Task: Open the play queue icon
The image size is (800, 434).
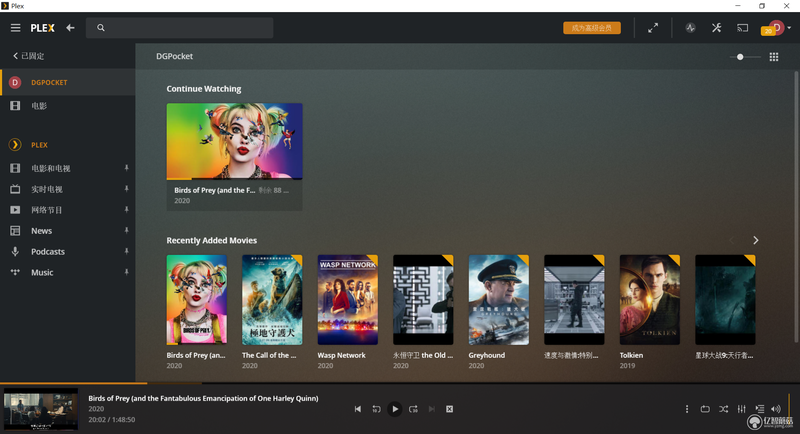Action: (x=760, y=409)
